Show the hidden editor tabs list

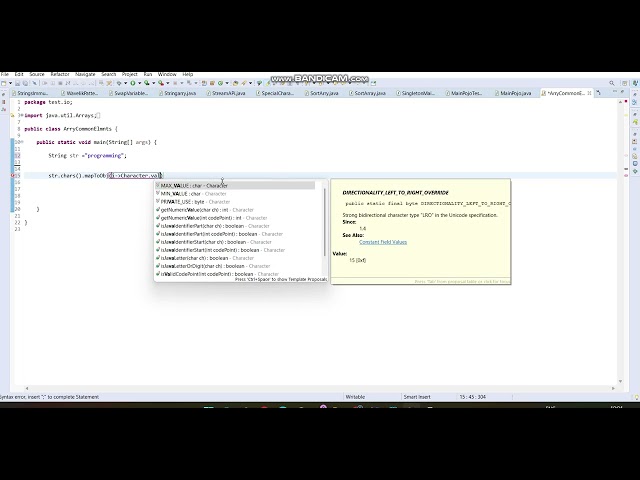598,93
